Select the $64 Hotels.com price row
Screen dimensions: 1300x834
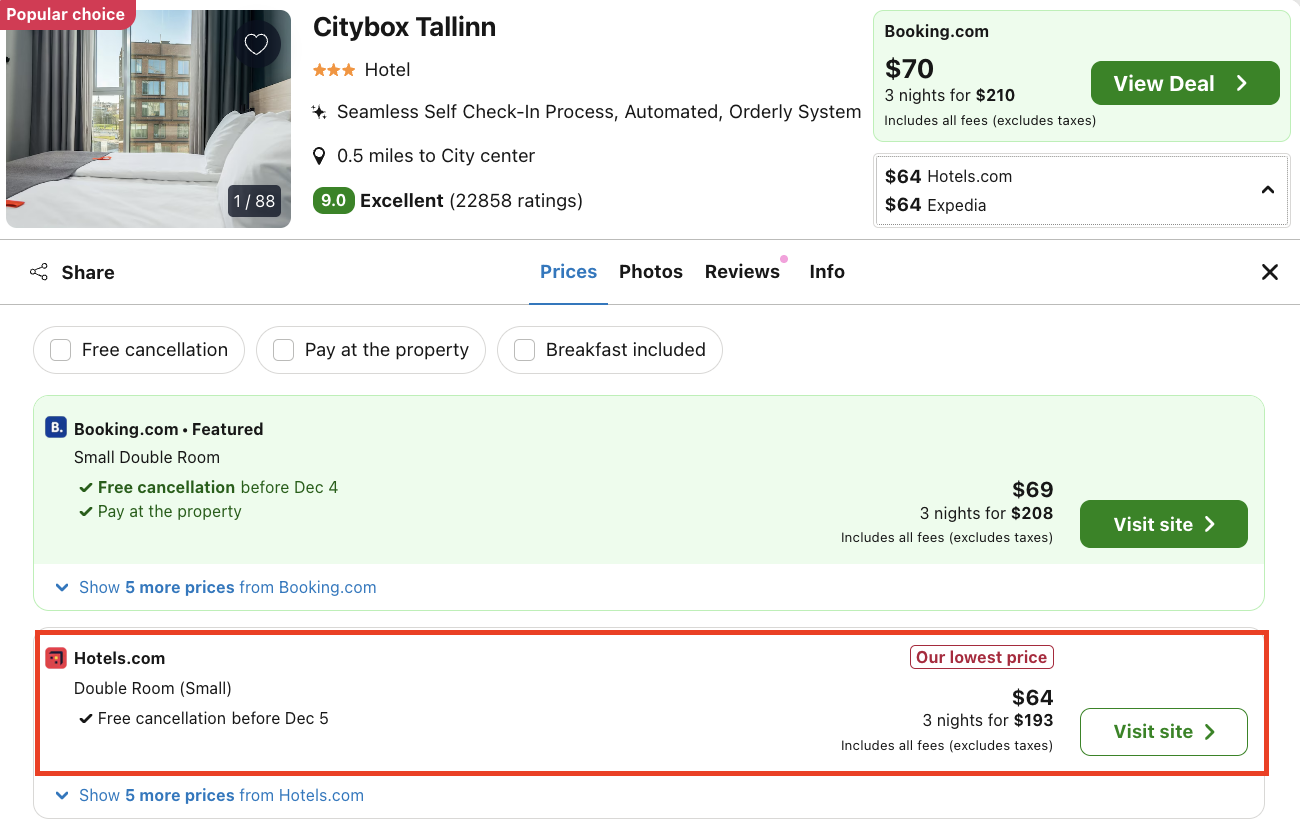point(948,176)
